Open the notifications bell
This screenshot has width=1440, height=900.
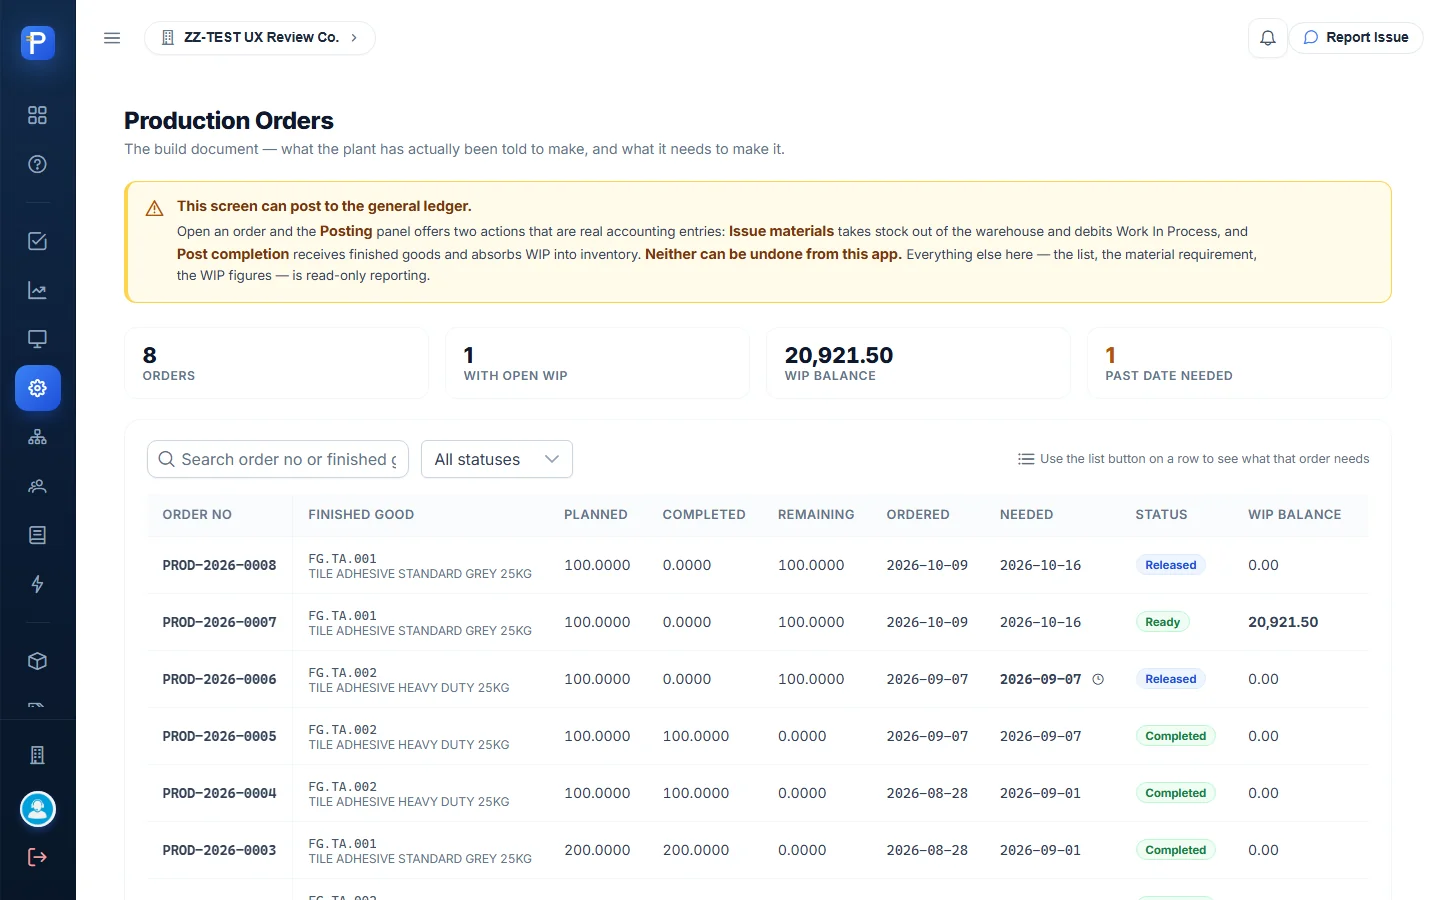click(1267, 38)
